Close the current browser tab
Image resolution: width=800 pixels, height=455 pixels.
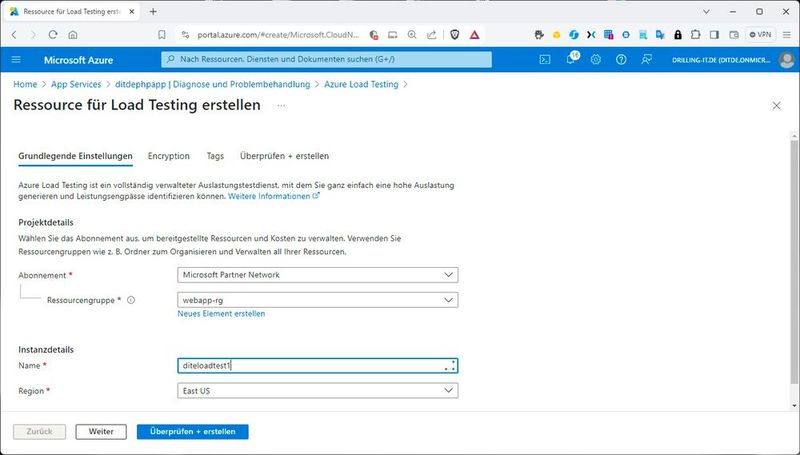(x=132, y=11)
